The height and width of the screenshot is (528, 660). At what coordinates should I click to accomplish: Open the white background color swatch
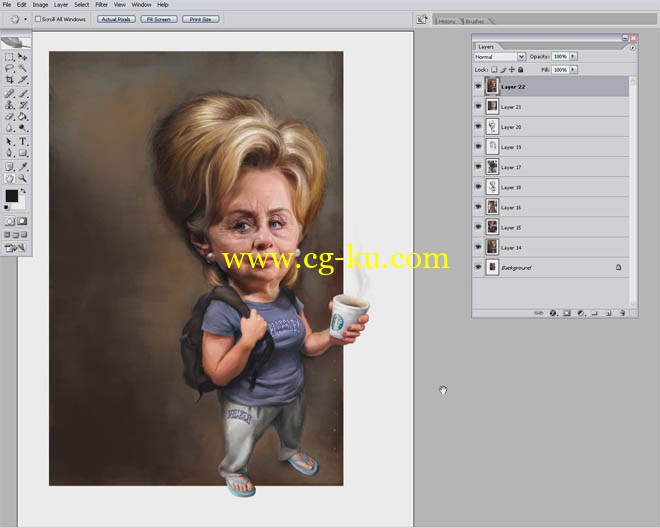pos(20,204)
